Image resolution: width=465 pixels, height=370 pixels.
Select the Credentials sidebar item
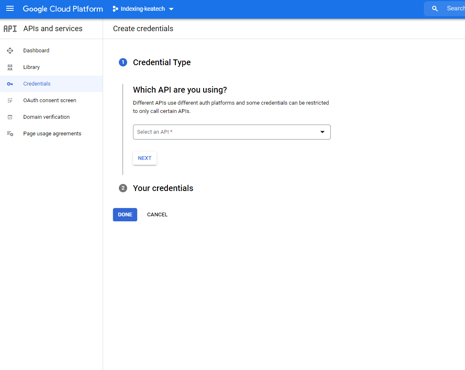(51, 84)
